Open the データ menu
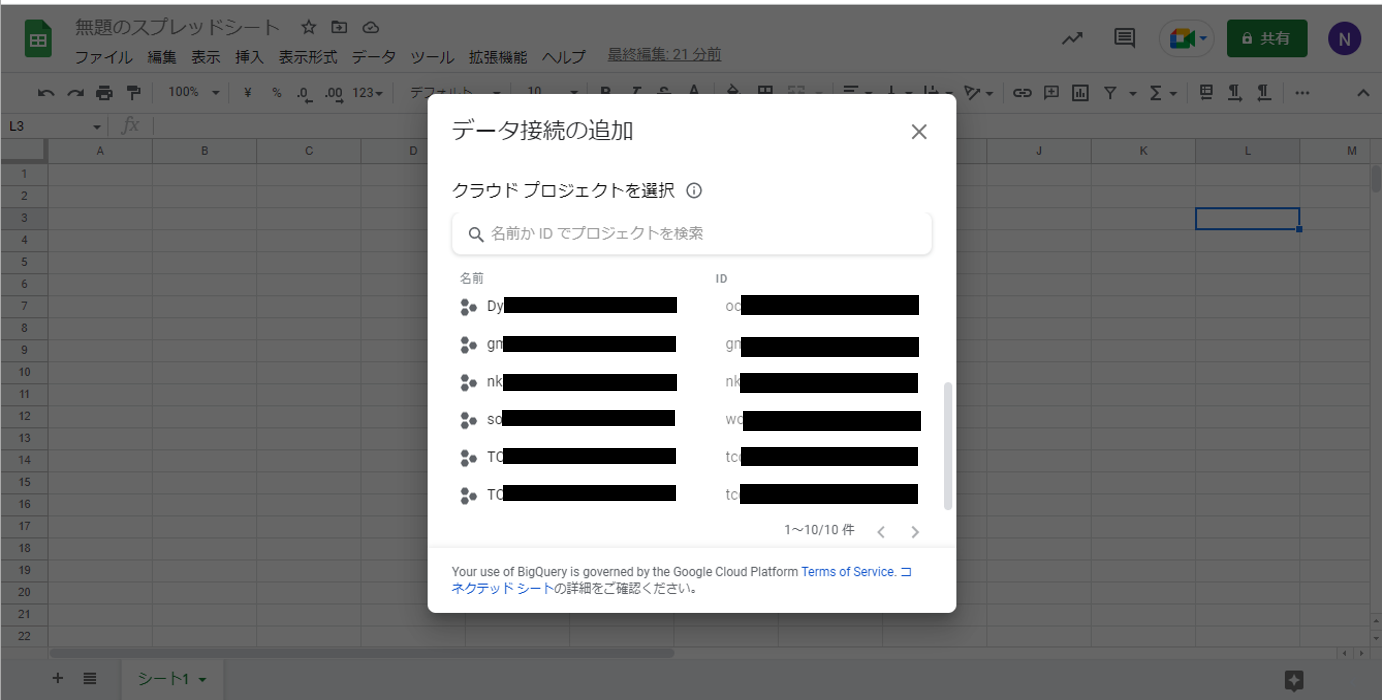This screenshot has width=1382, height=700. pos(373,57)
